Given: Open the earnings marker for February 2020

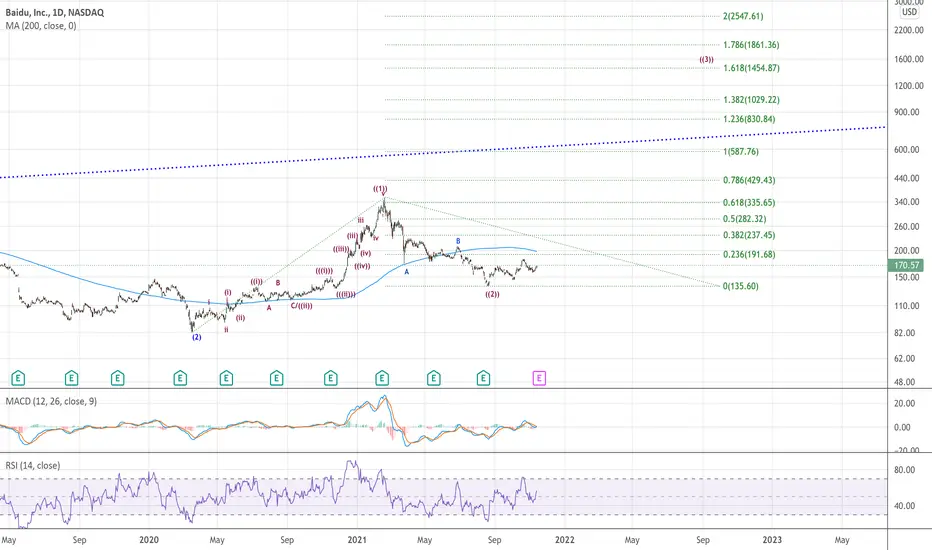Looking at the screenshot, I should (180, 378).
